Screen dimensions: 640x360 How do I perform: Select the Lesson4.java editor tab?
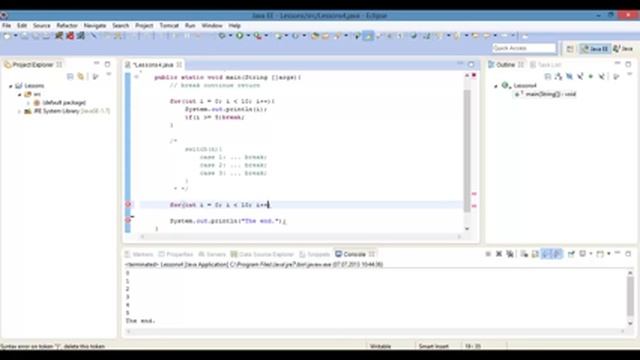pos(153,64)
